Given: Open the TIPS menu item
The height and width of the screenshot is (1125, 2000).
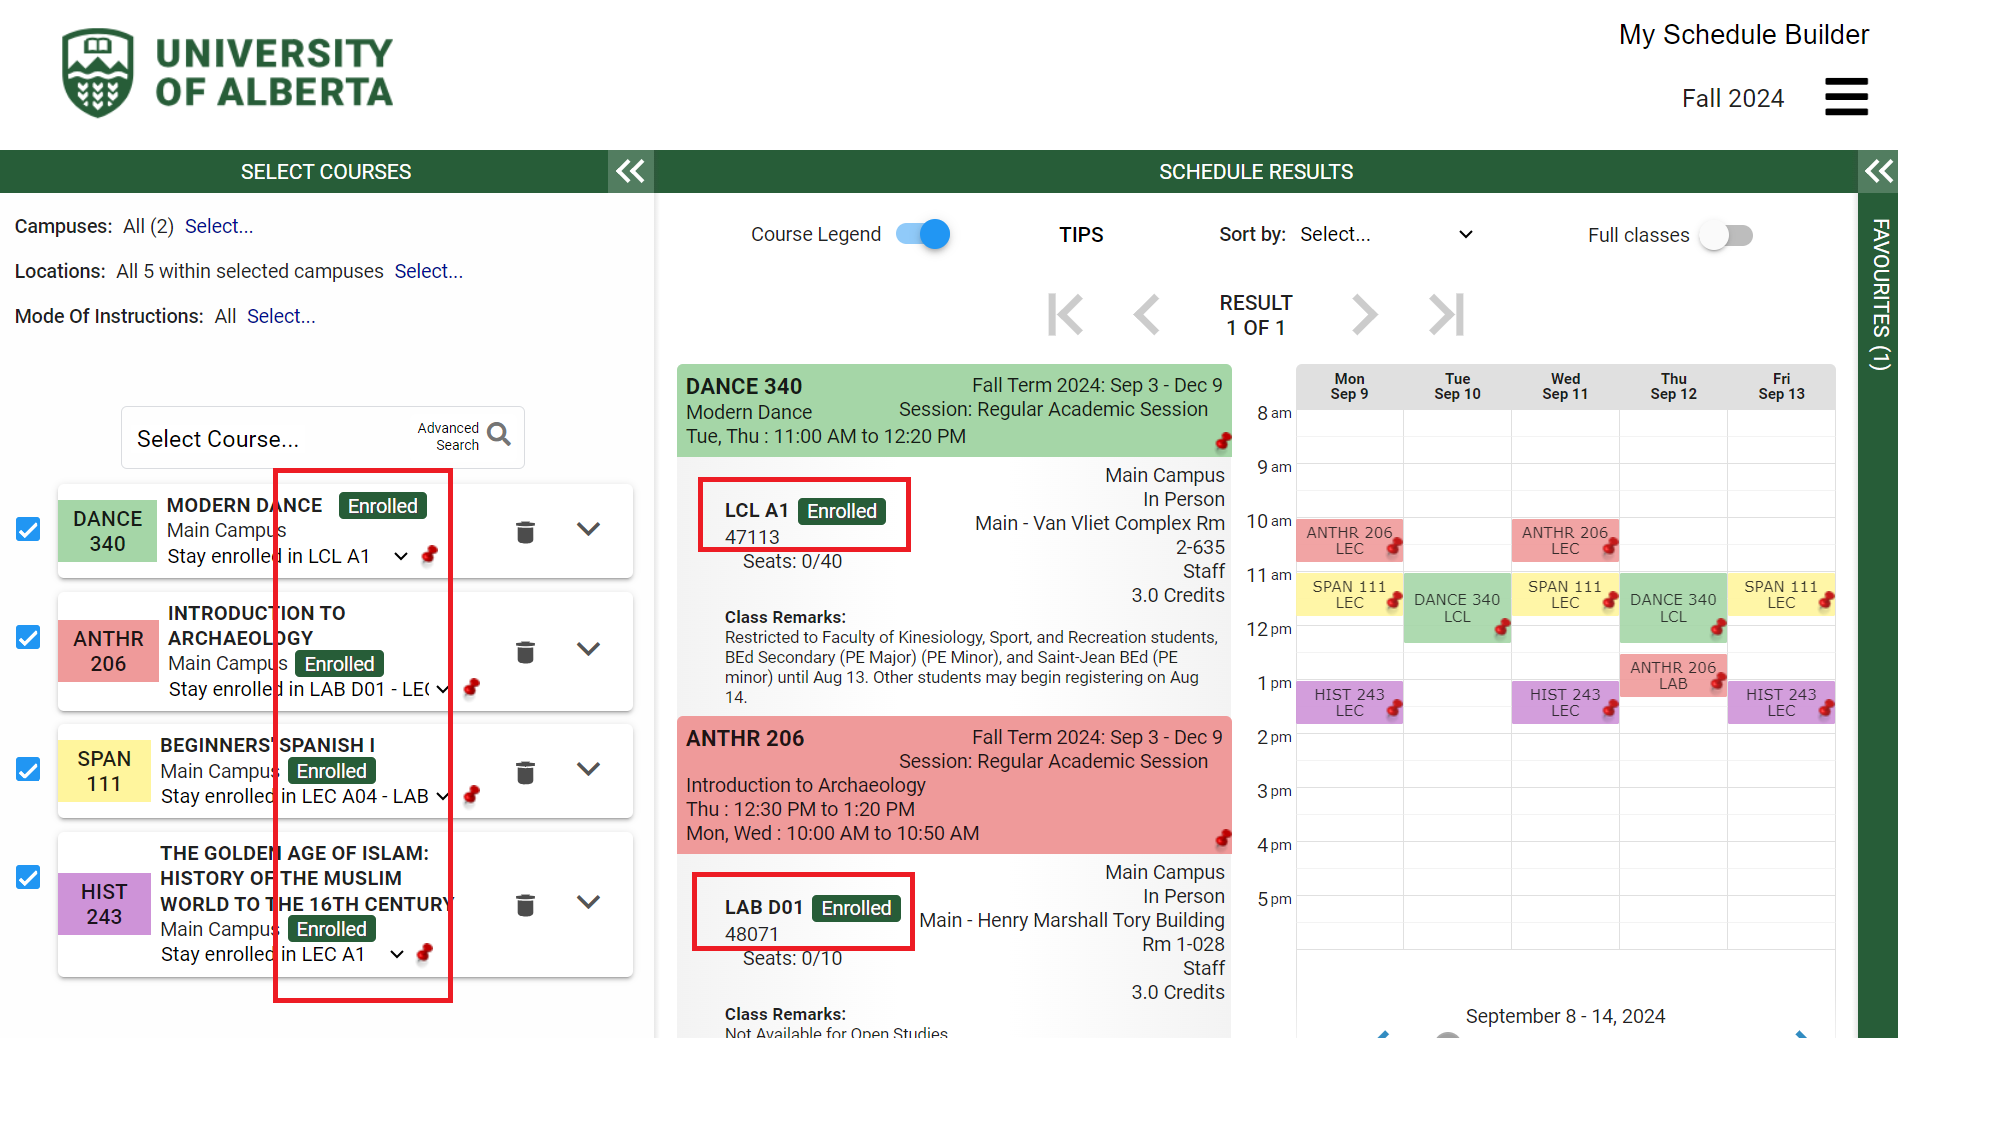Looking at the screenshot, I should pos(1081,234).
